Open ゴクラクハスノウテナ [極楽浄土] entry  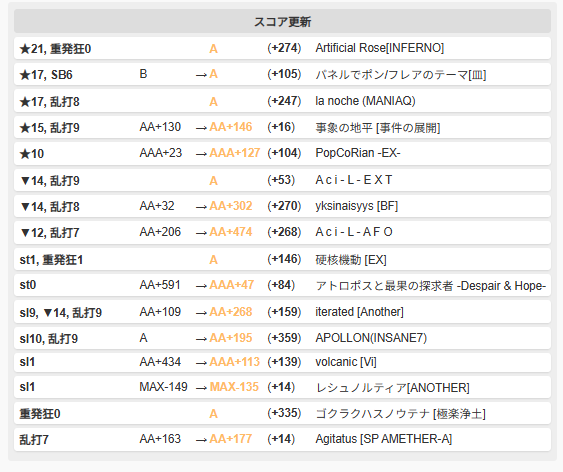pyautogui.click(x=400, y=414)
